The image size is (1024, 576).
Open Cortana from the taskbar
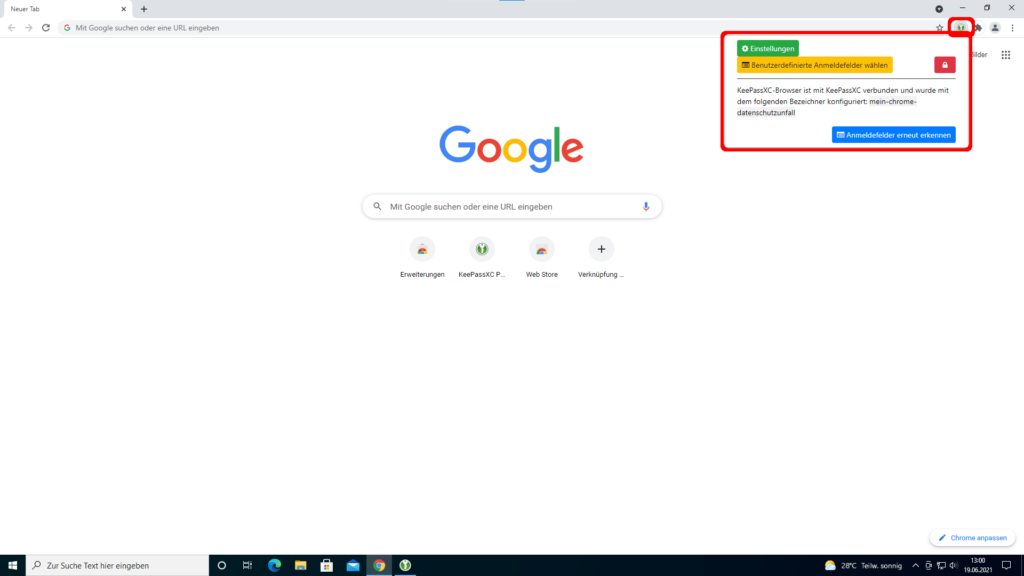(222, 566)
